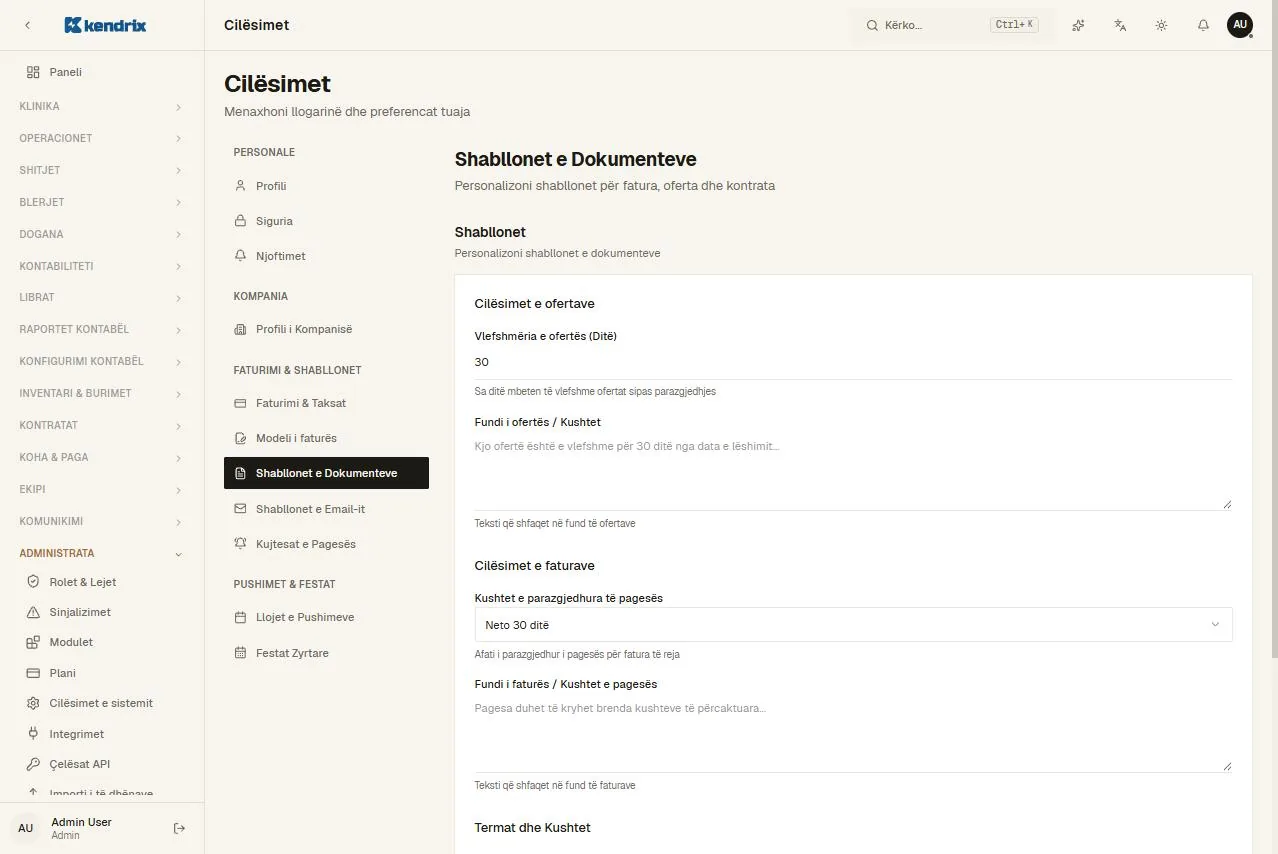
Task: Open Paneli dashboard item
Action: (x=102, y=72)
